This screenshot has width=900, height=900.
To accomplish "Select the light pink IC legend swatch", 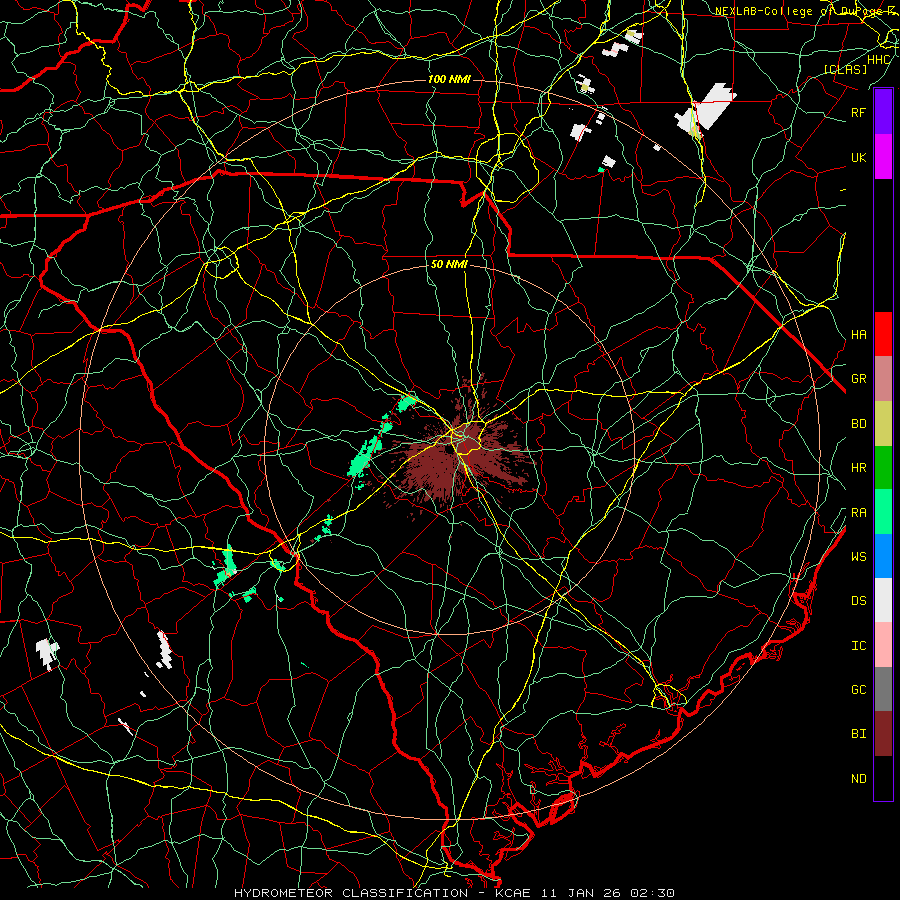I will (x=883, y=645).
